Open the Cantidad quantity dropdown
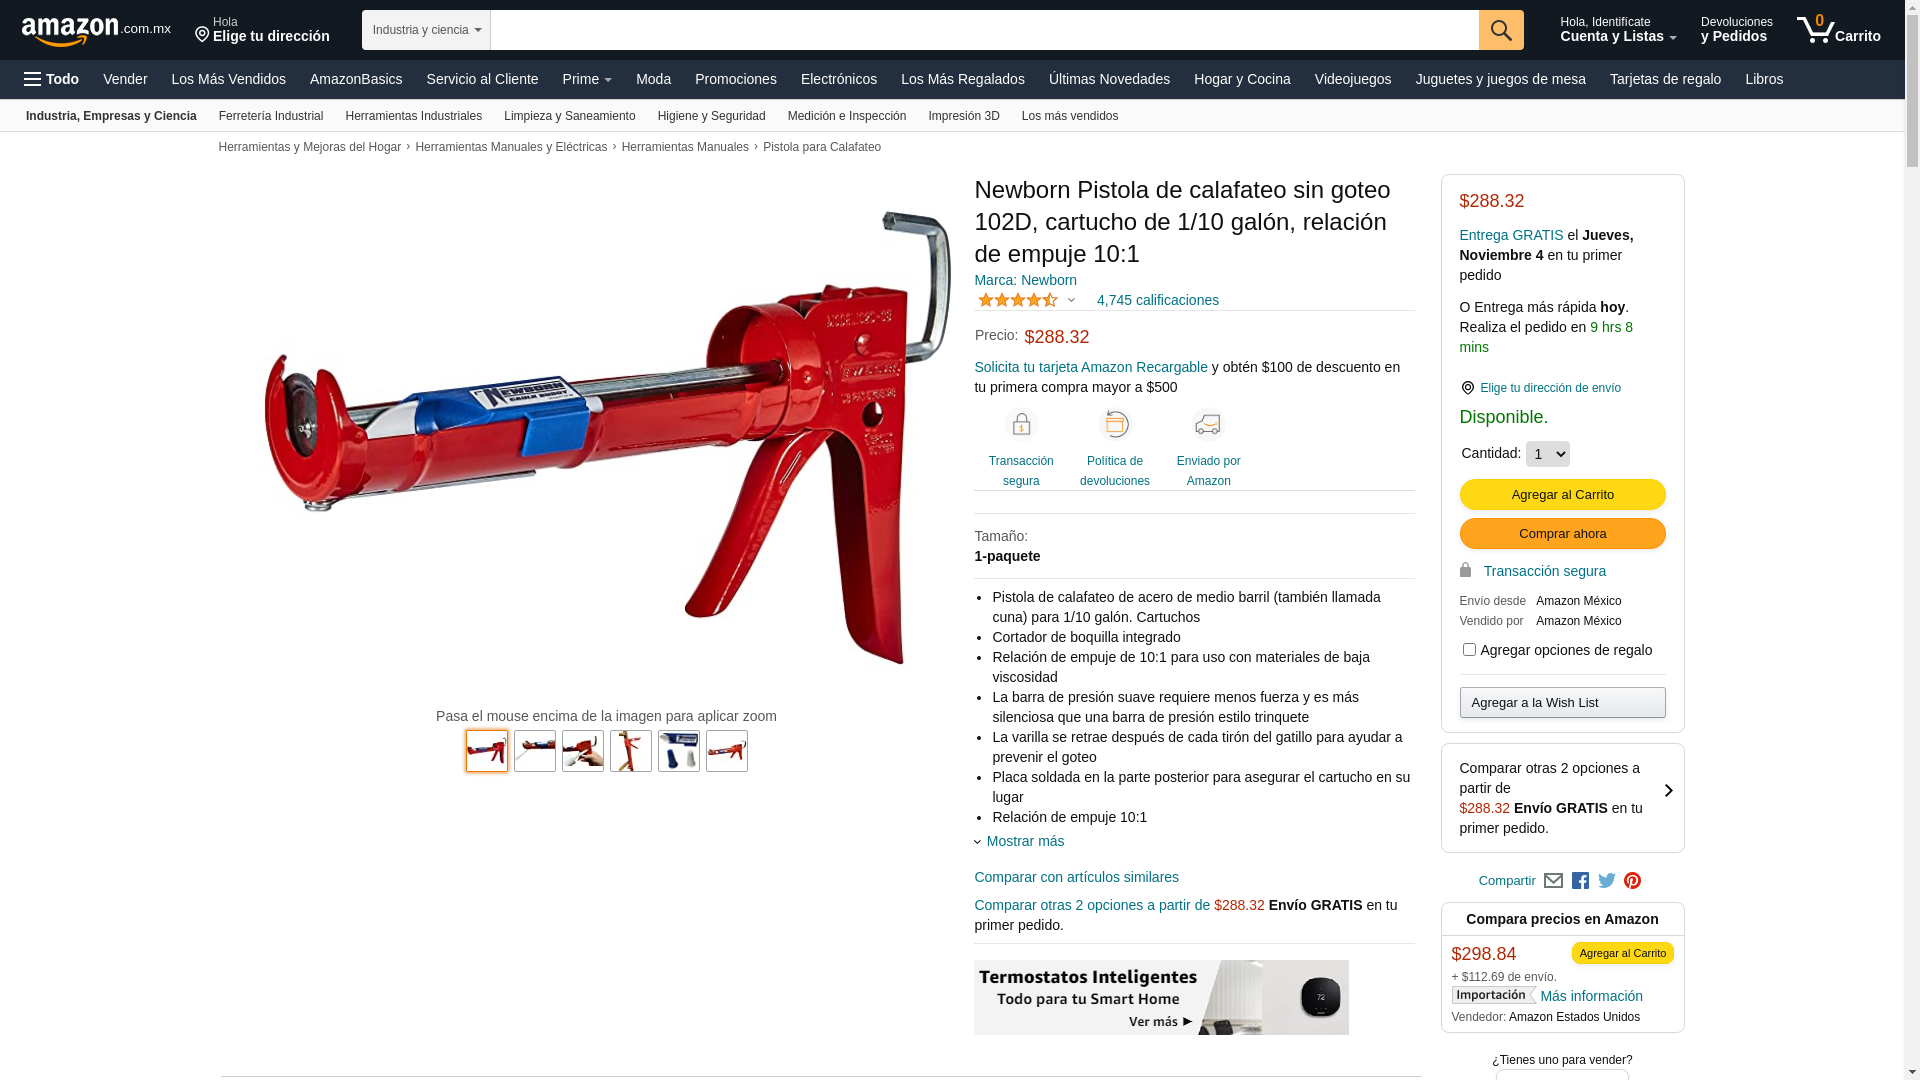This screenshot has width=1920, height=1080. 1547,454
